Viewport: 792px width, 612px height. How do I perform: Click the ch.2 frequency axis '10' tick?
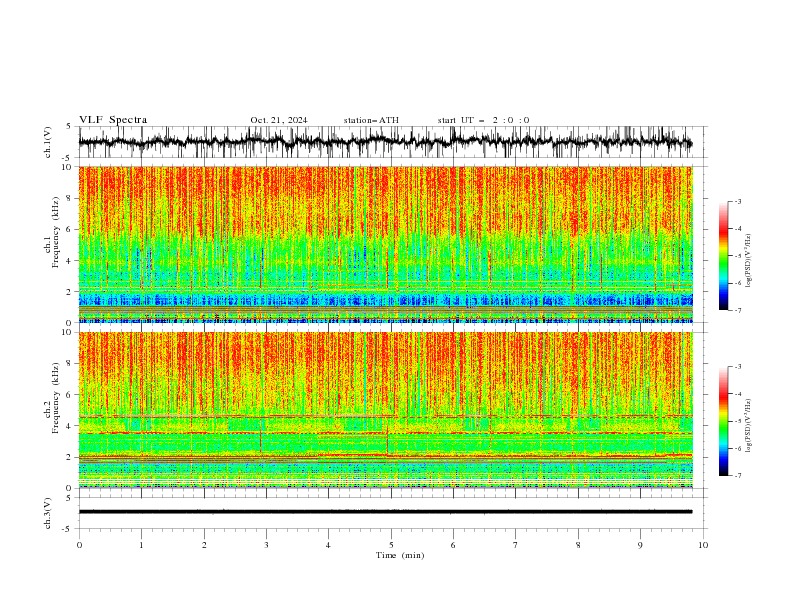[68, 332]
